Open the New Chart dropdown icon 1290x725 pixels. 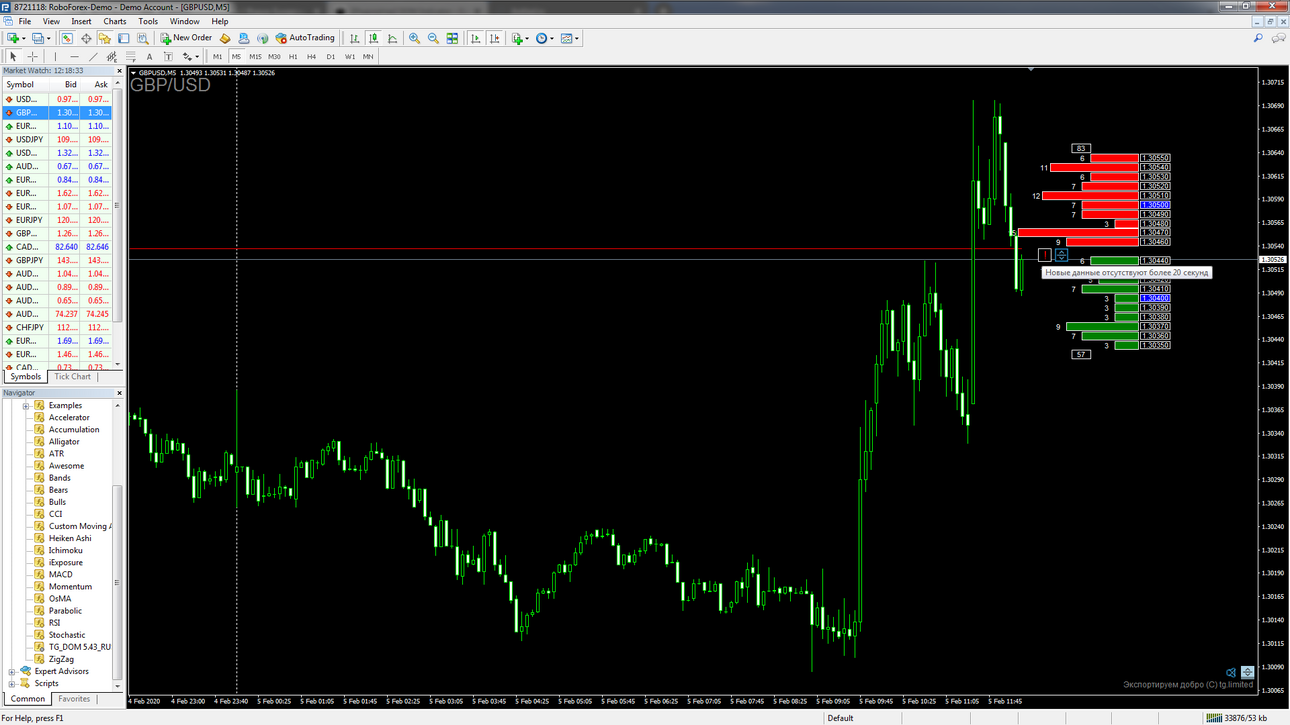[16, 38]
